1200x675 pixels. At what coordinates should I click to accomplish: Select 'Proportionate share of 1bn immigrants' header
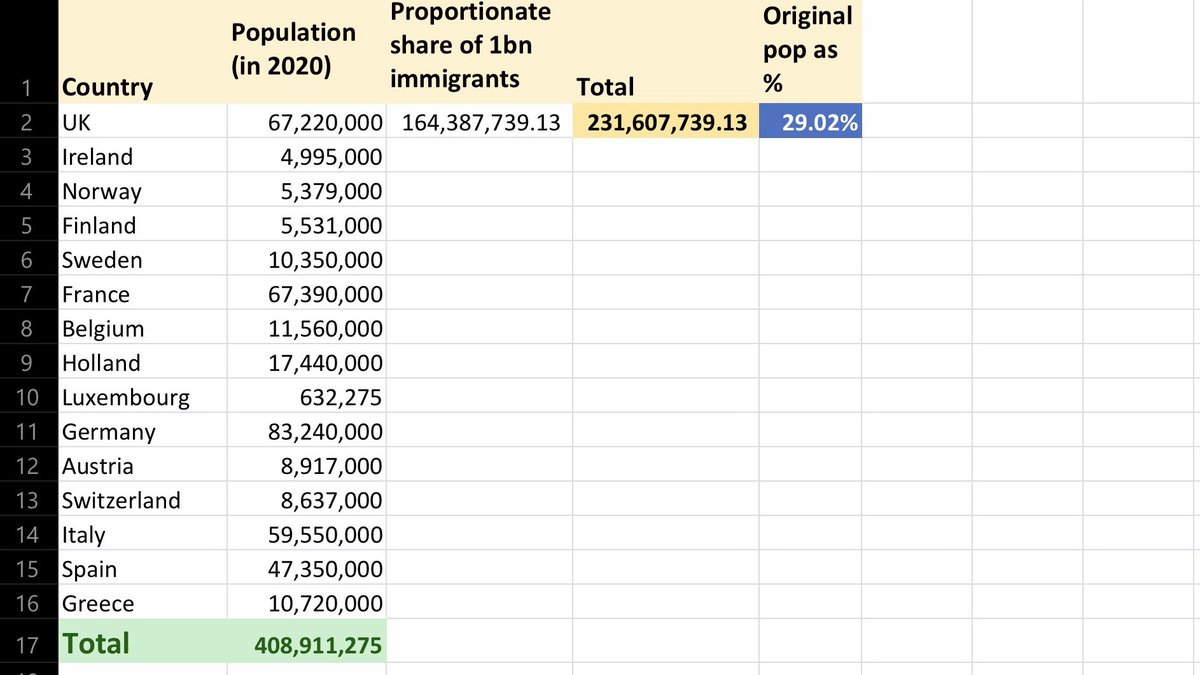479,51
